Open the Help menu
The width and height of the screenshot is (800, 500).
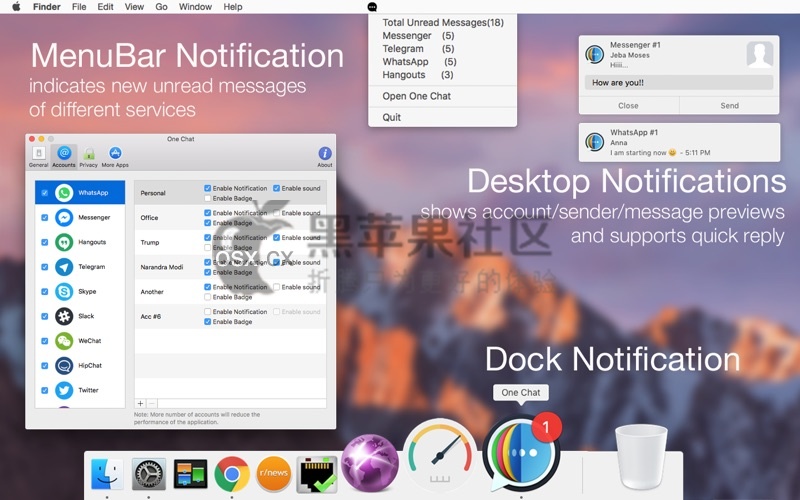pos(233,7)
